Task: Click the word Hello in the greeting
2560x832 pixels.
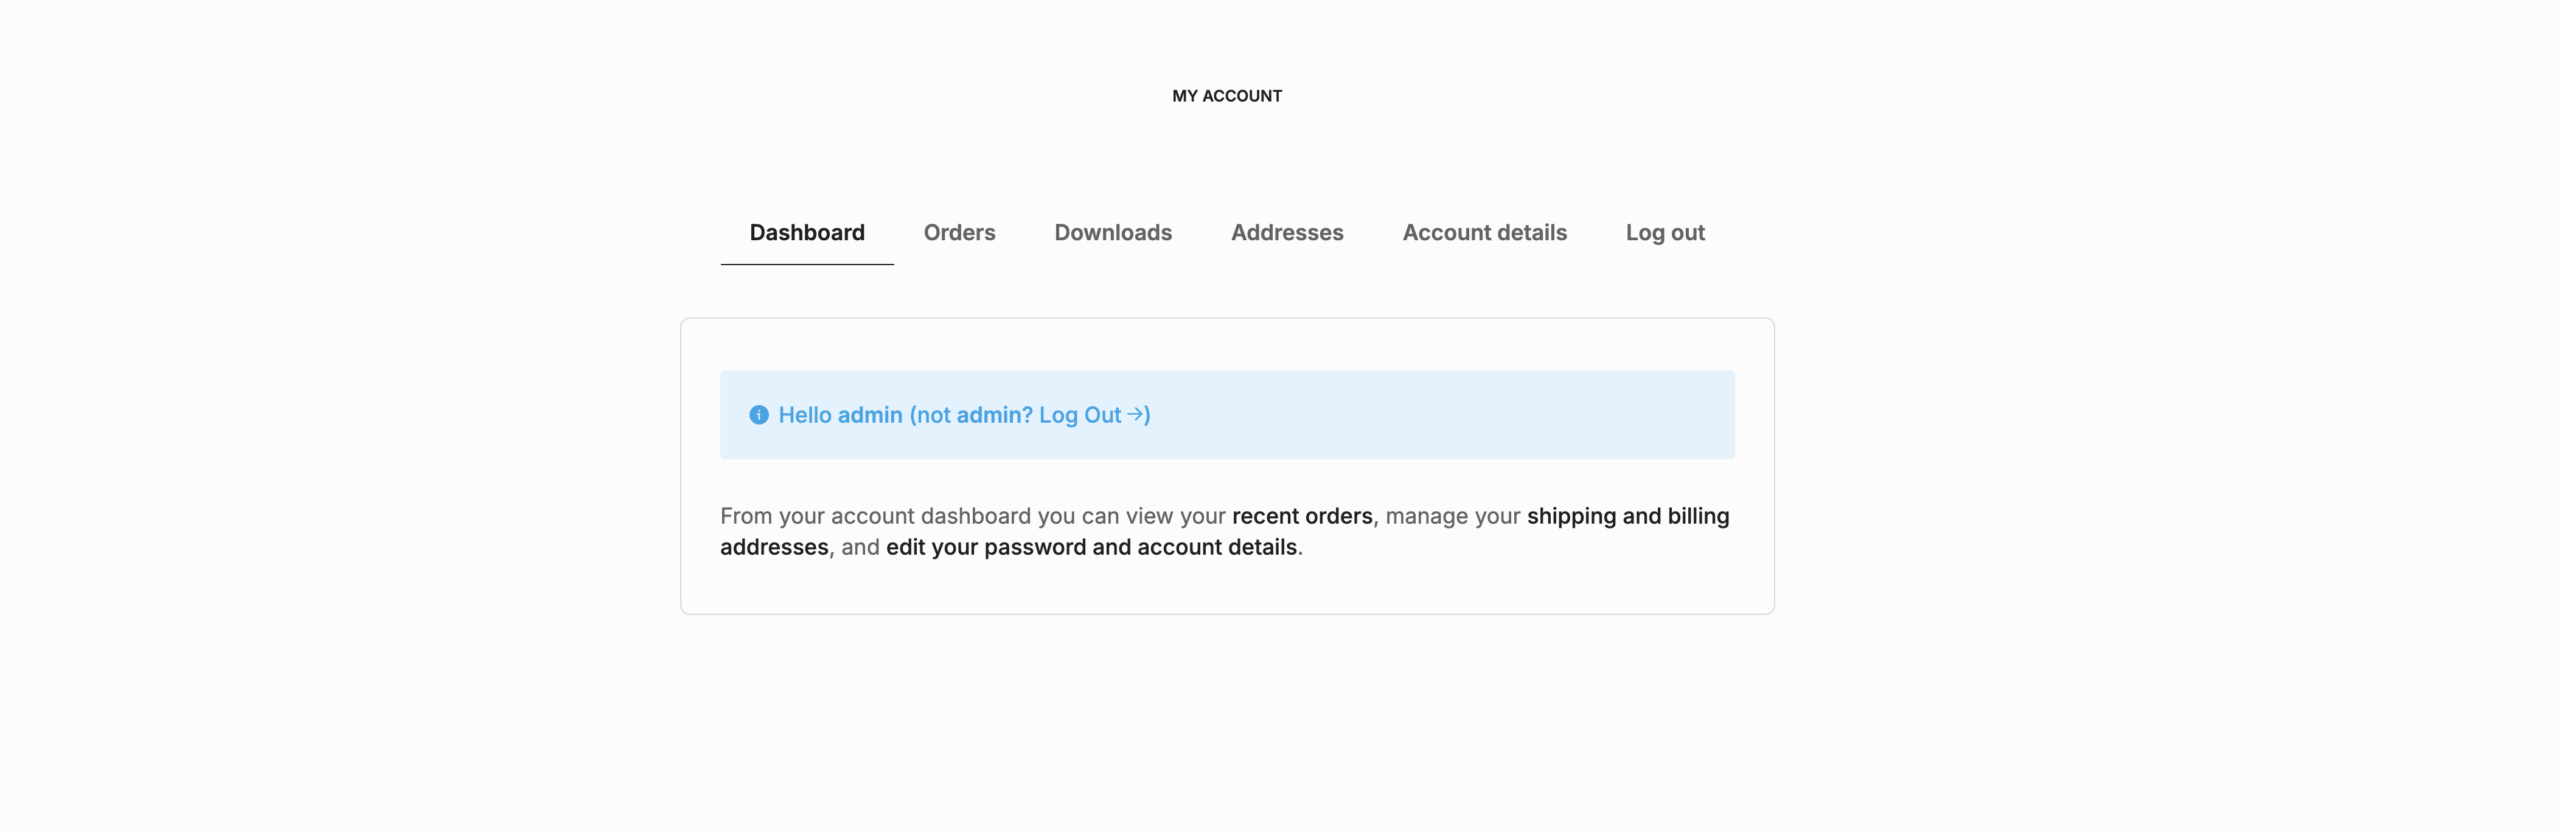Action: point(805,415)
